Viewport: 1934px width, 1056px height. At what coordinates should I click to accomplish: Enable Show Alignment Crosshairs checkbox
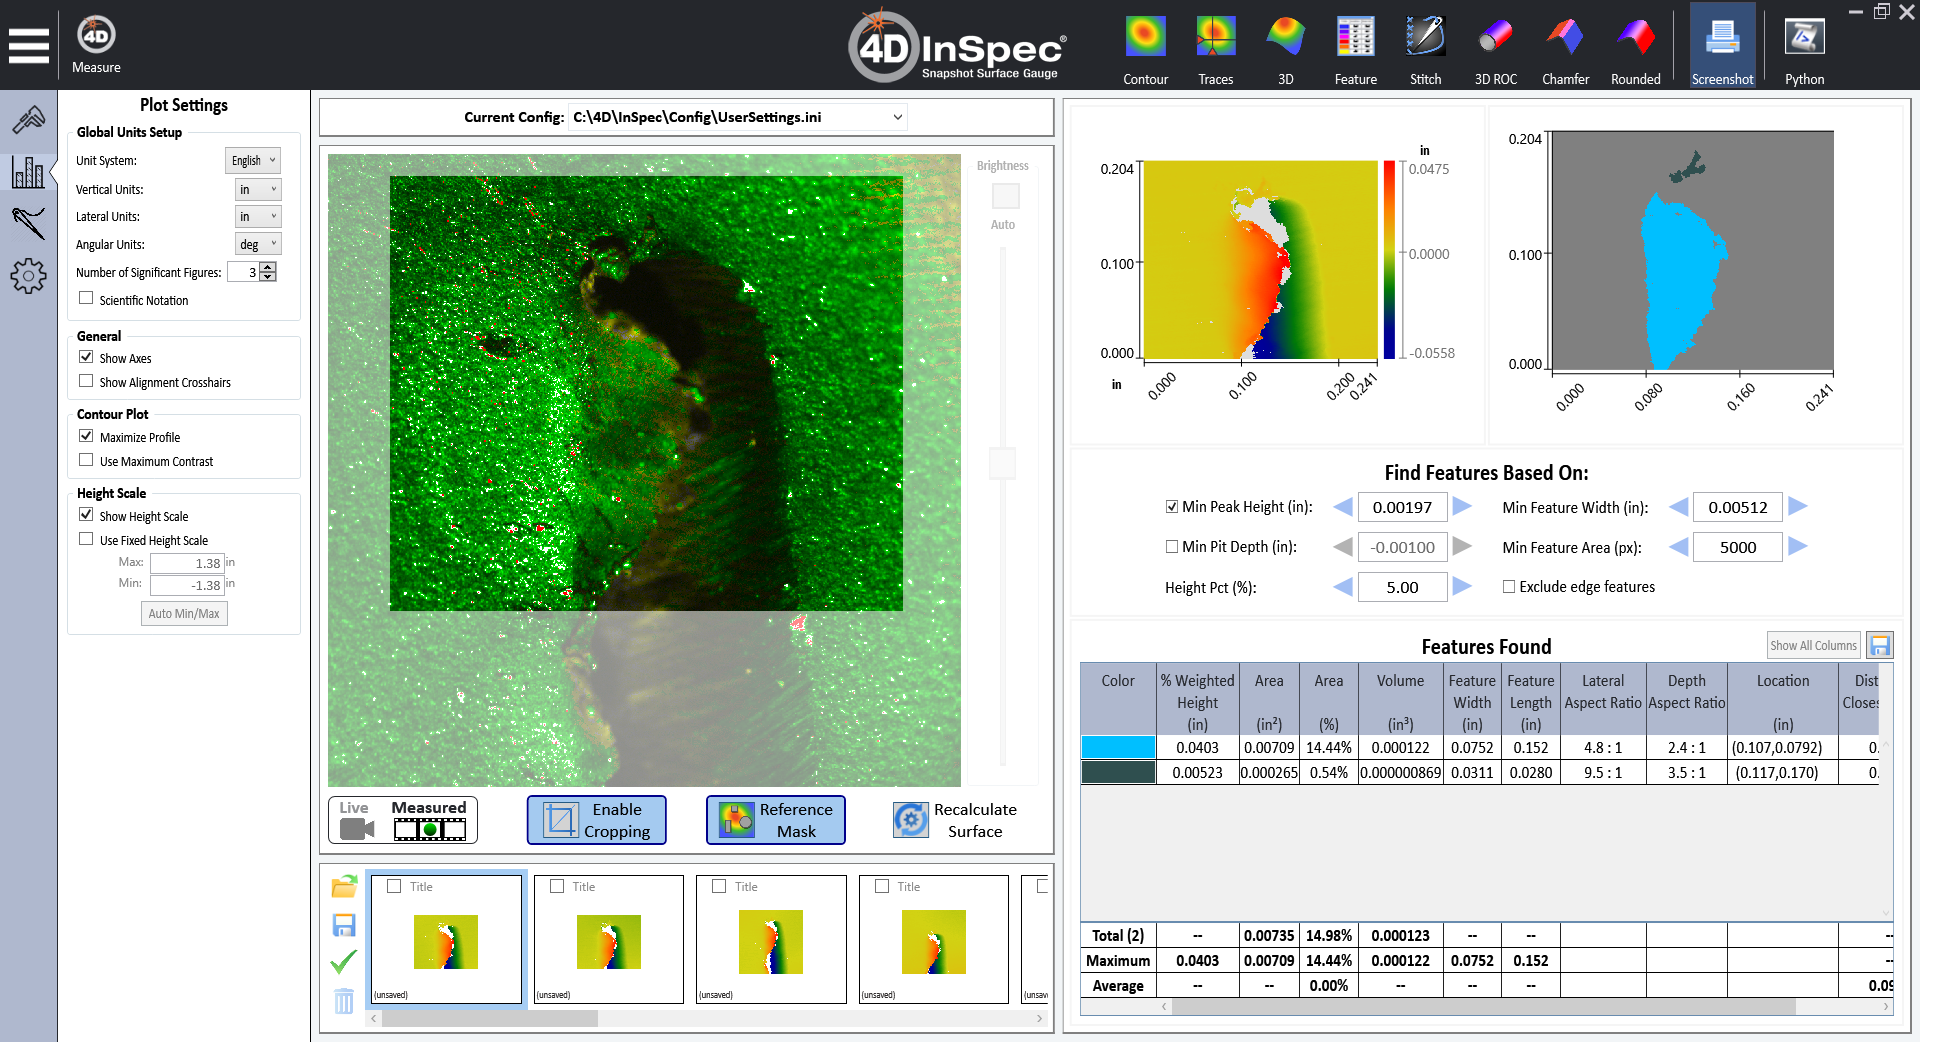click(87, 381)
